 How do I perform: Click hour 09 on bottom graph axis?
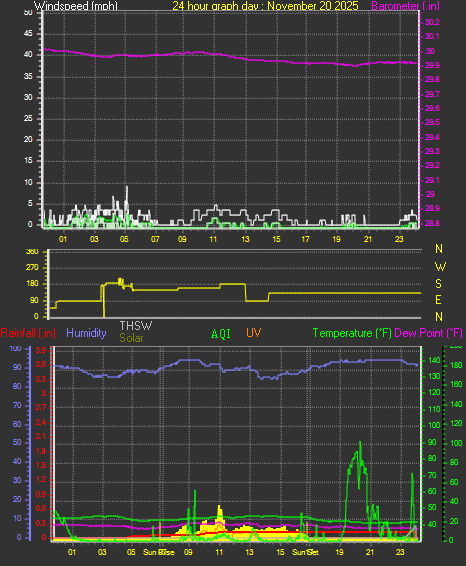click(x=188, y=552)
